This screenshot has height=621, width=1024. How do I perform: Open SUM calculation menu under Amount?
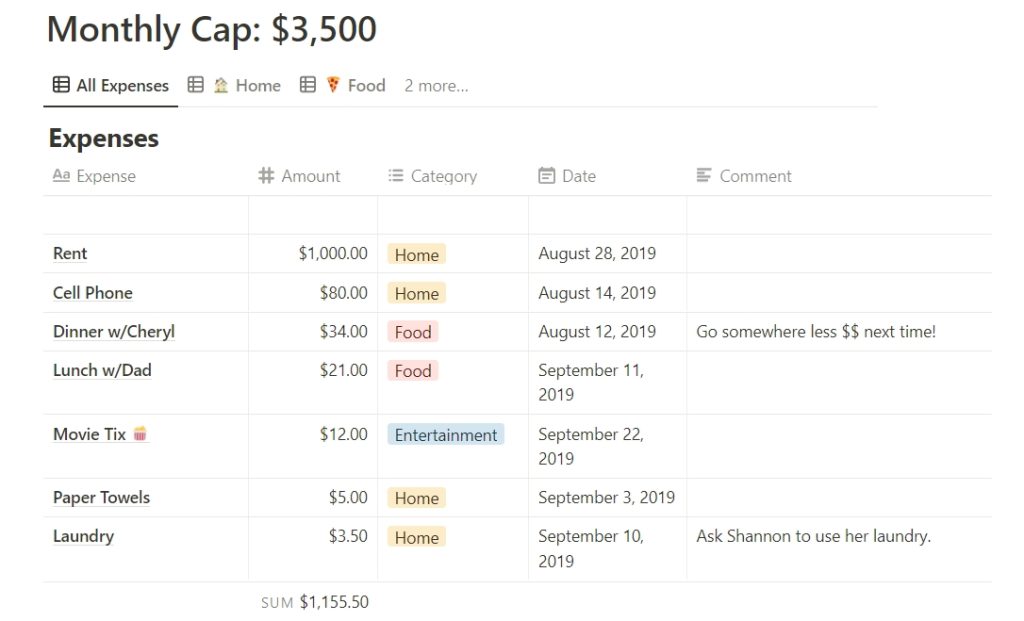pos(315,602)
